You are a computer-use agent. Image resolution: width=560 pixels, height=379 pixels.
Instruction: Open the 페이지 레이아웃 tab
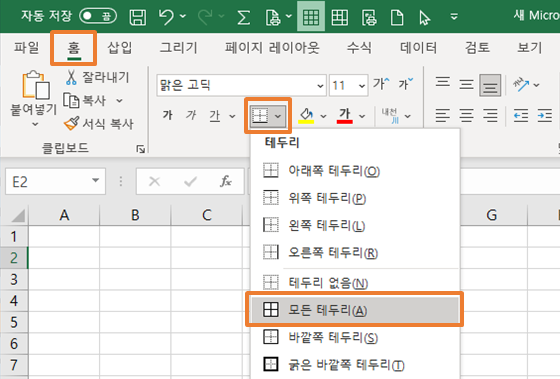point(272,48)
